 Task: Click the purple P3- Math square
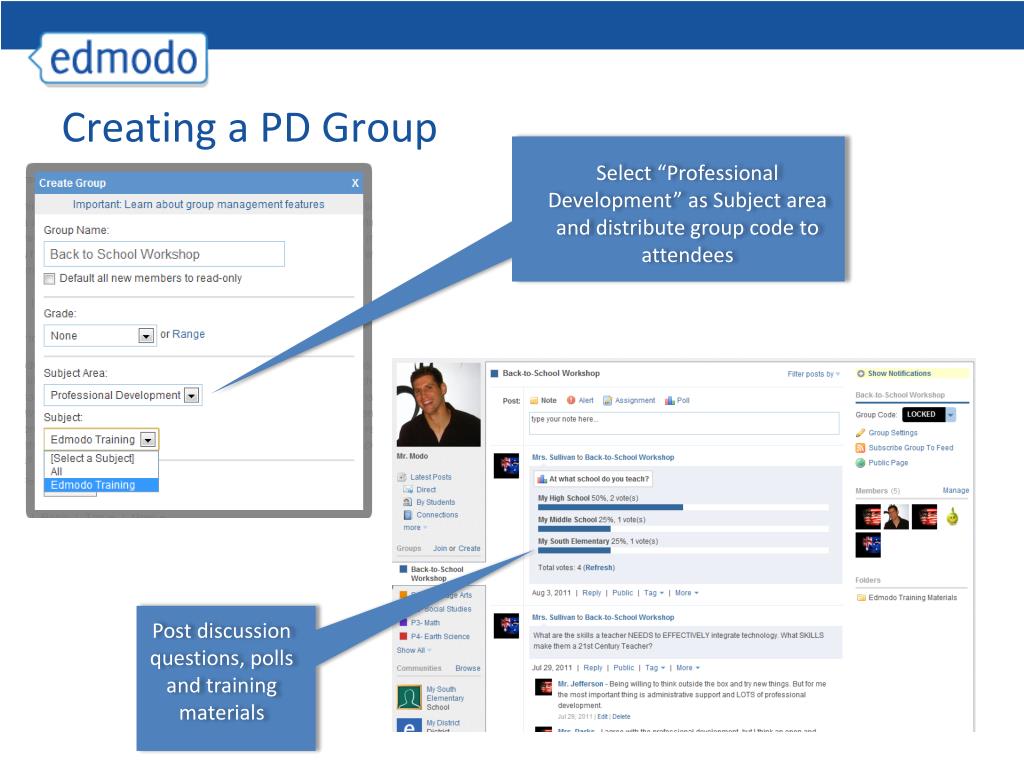tap(404, 622)
